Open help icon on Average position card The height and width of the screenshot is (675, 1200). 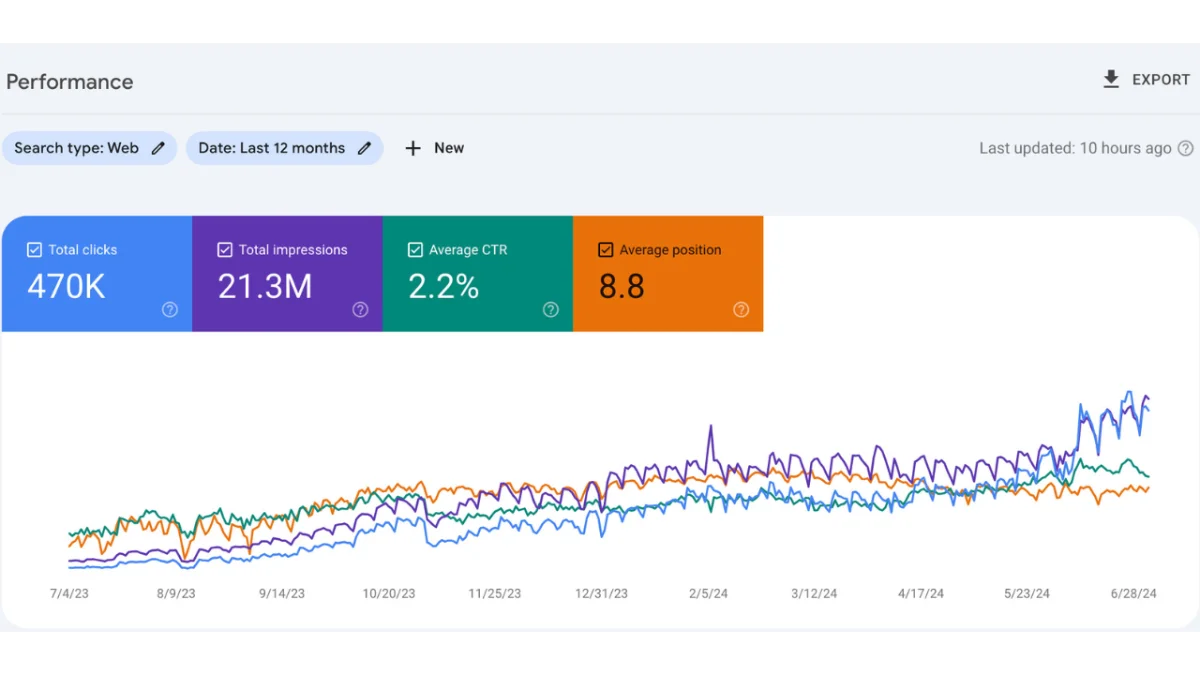pos(741,310)
